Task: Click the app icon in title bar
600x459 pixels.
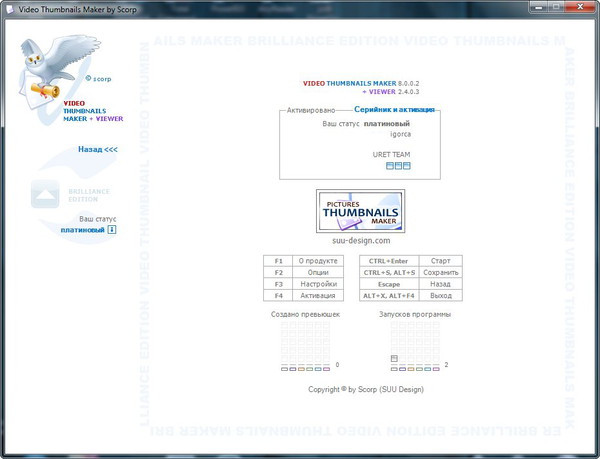Action: pos(9,8)
